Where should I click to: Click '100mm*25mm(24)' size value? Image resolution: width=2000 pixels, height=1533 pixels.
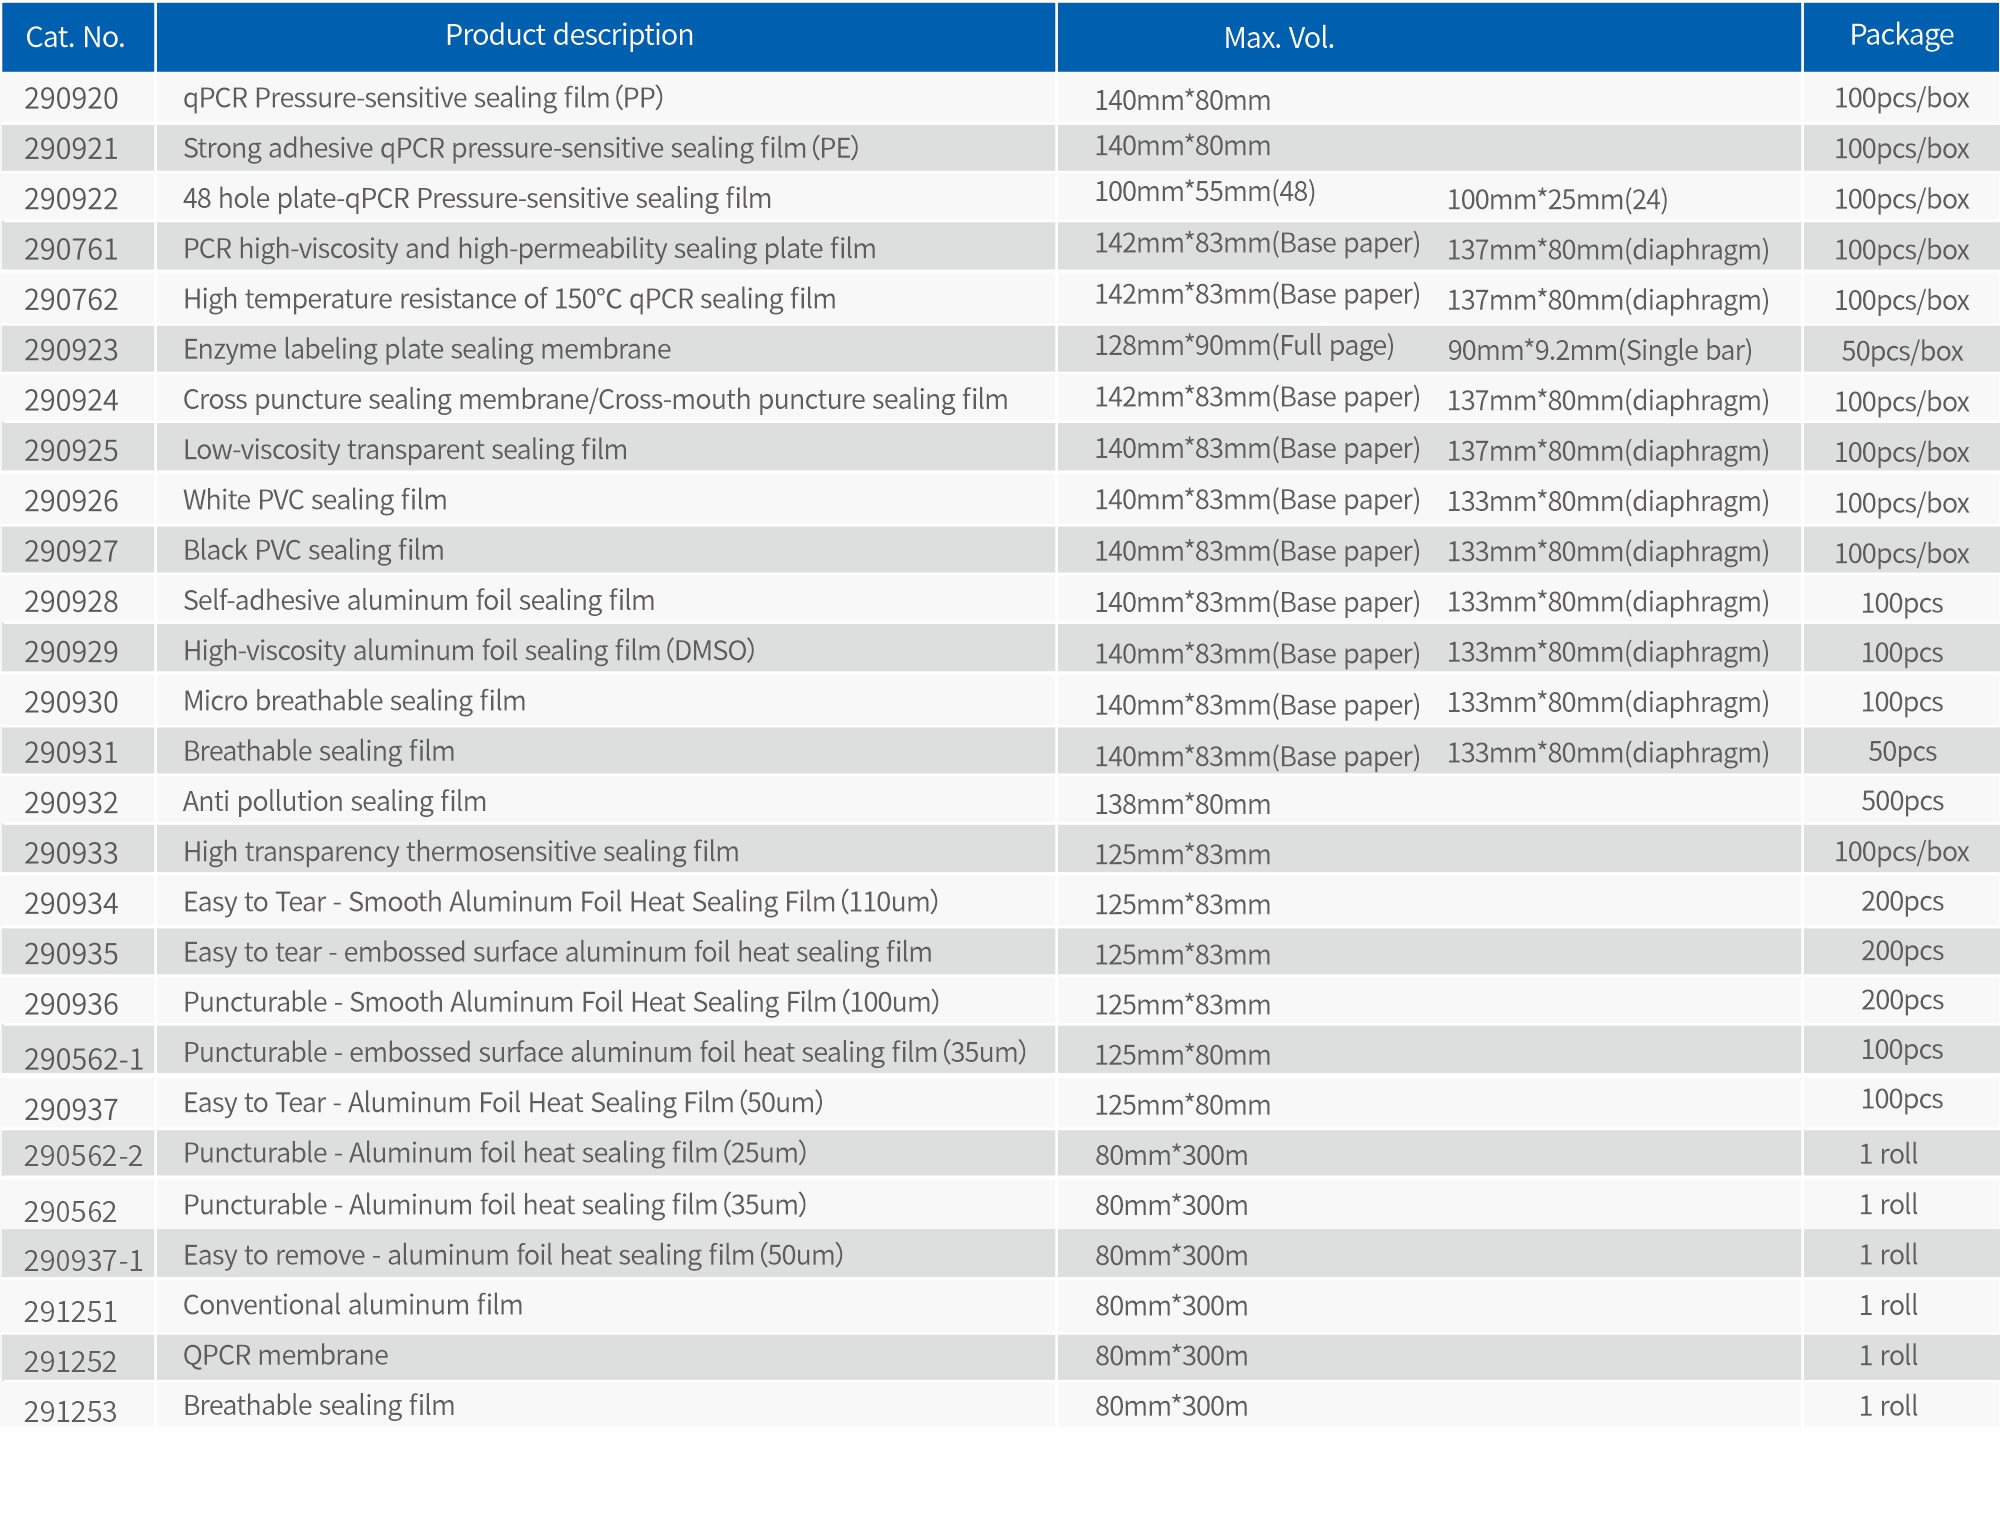1557,199
